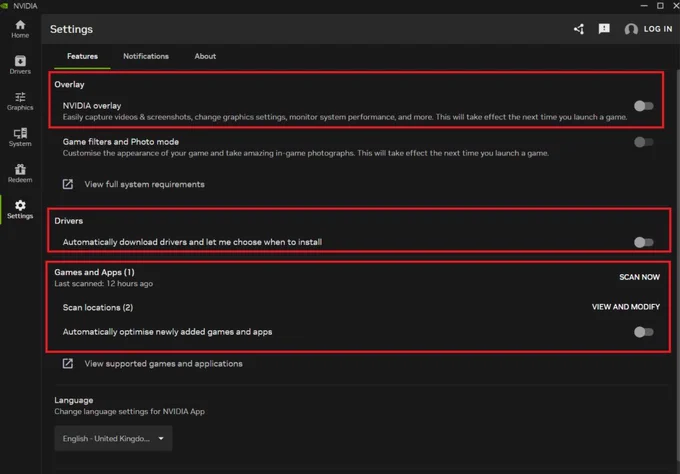680x474 pixels.
Task: Open the Home page in the sidebar
Action: click(x=20, y=29)
